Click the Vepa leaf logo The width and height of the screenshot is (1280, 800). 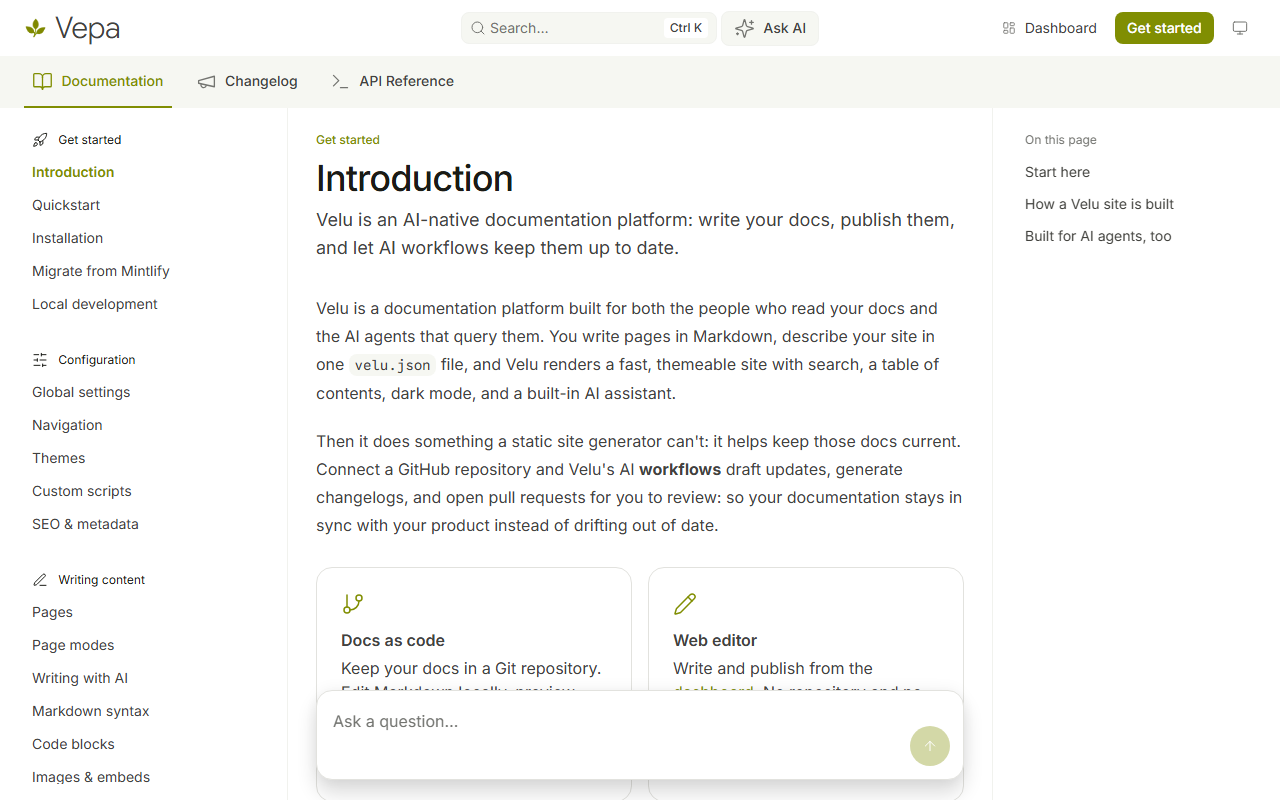(x=36, y=28)
